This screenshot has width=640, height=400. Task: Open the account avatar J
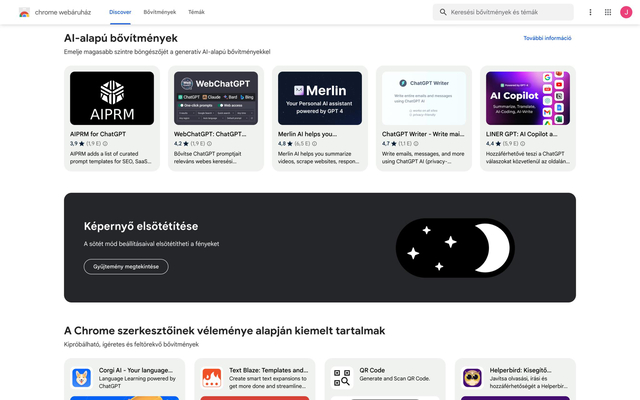click(x=626, y=12)
